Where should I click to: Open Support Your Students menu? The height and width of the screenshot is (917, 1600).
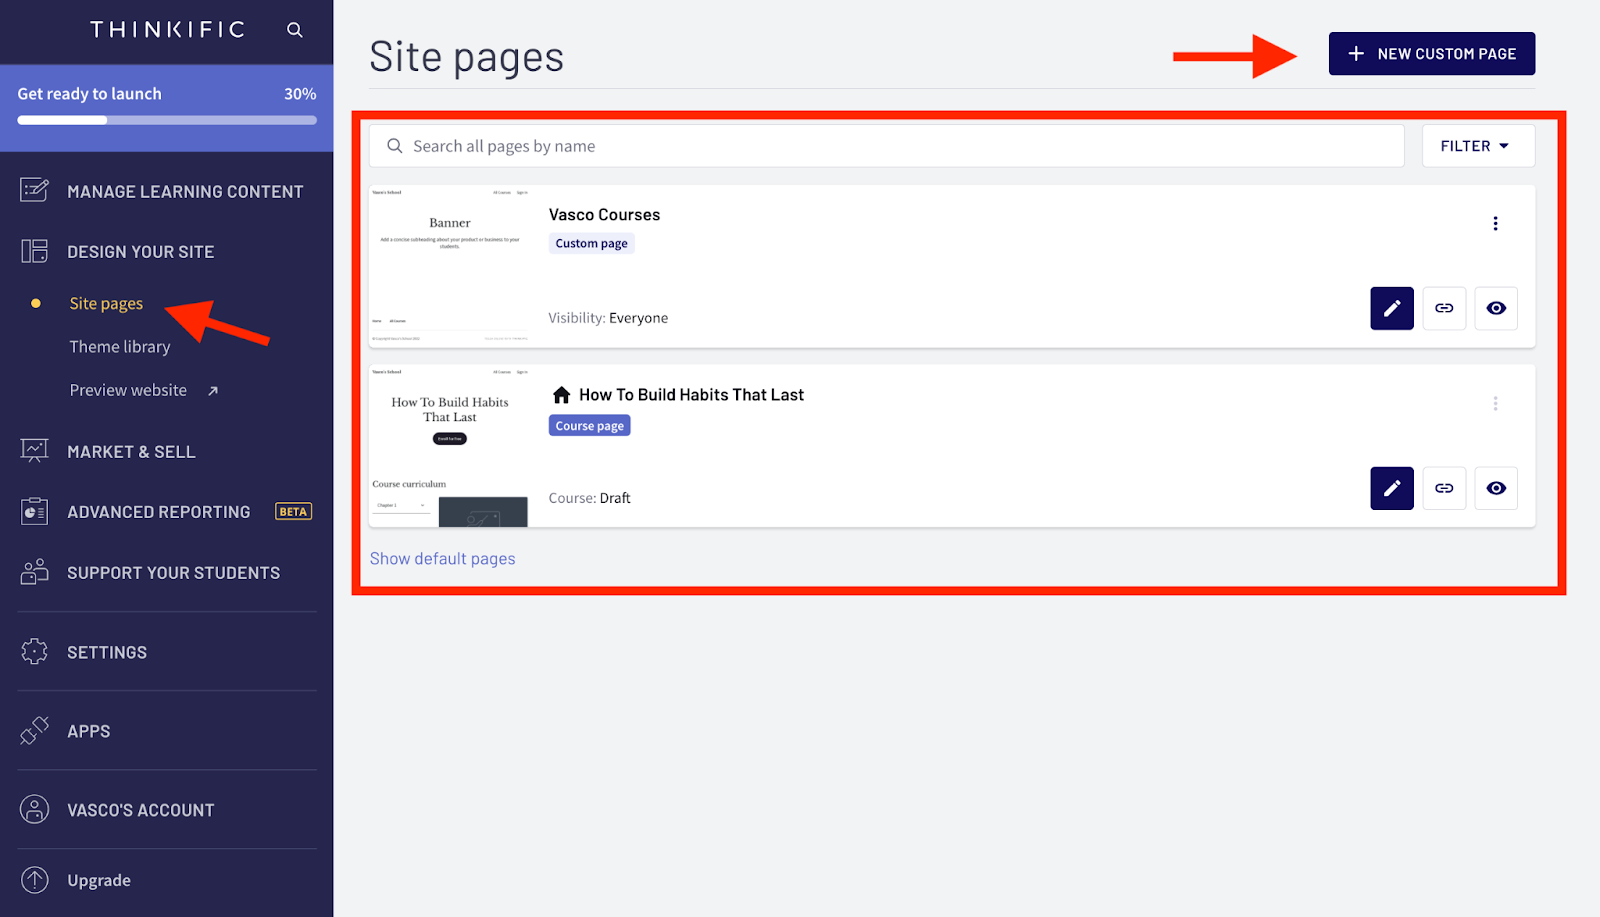point(173,573)
